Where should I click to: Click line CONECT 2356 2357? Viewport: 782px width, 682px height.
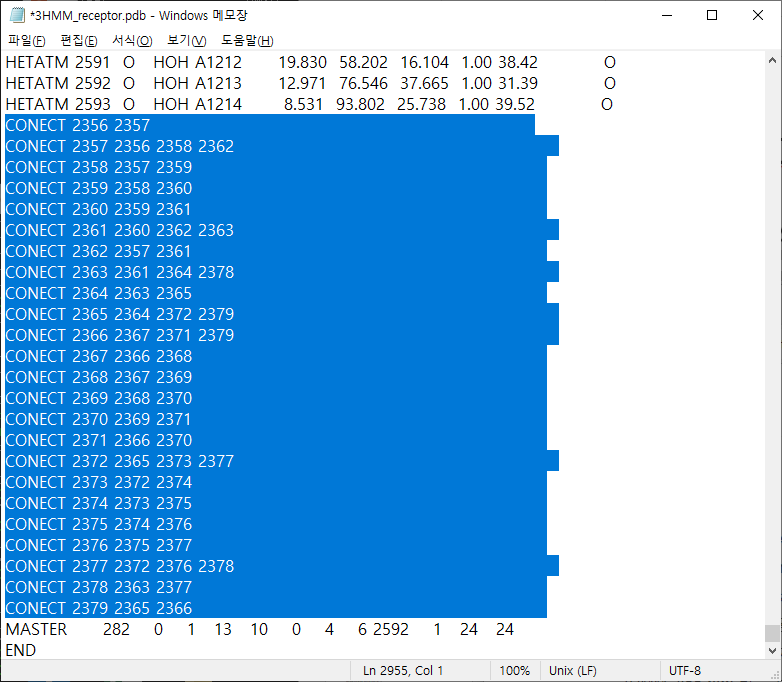click(x=78, y=125)
